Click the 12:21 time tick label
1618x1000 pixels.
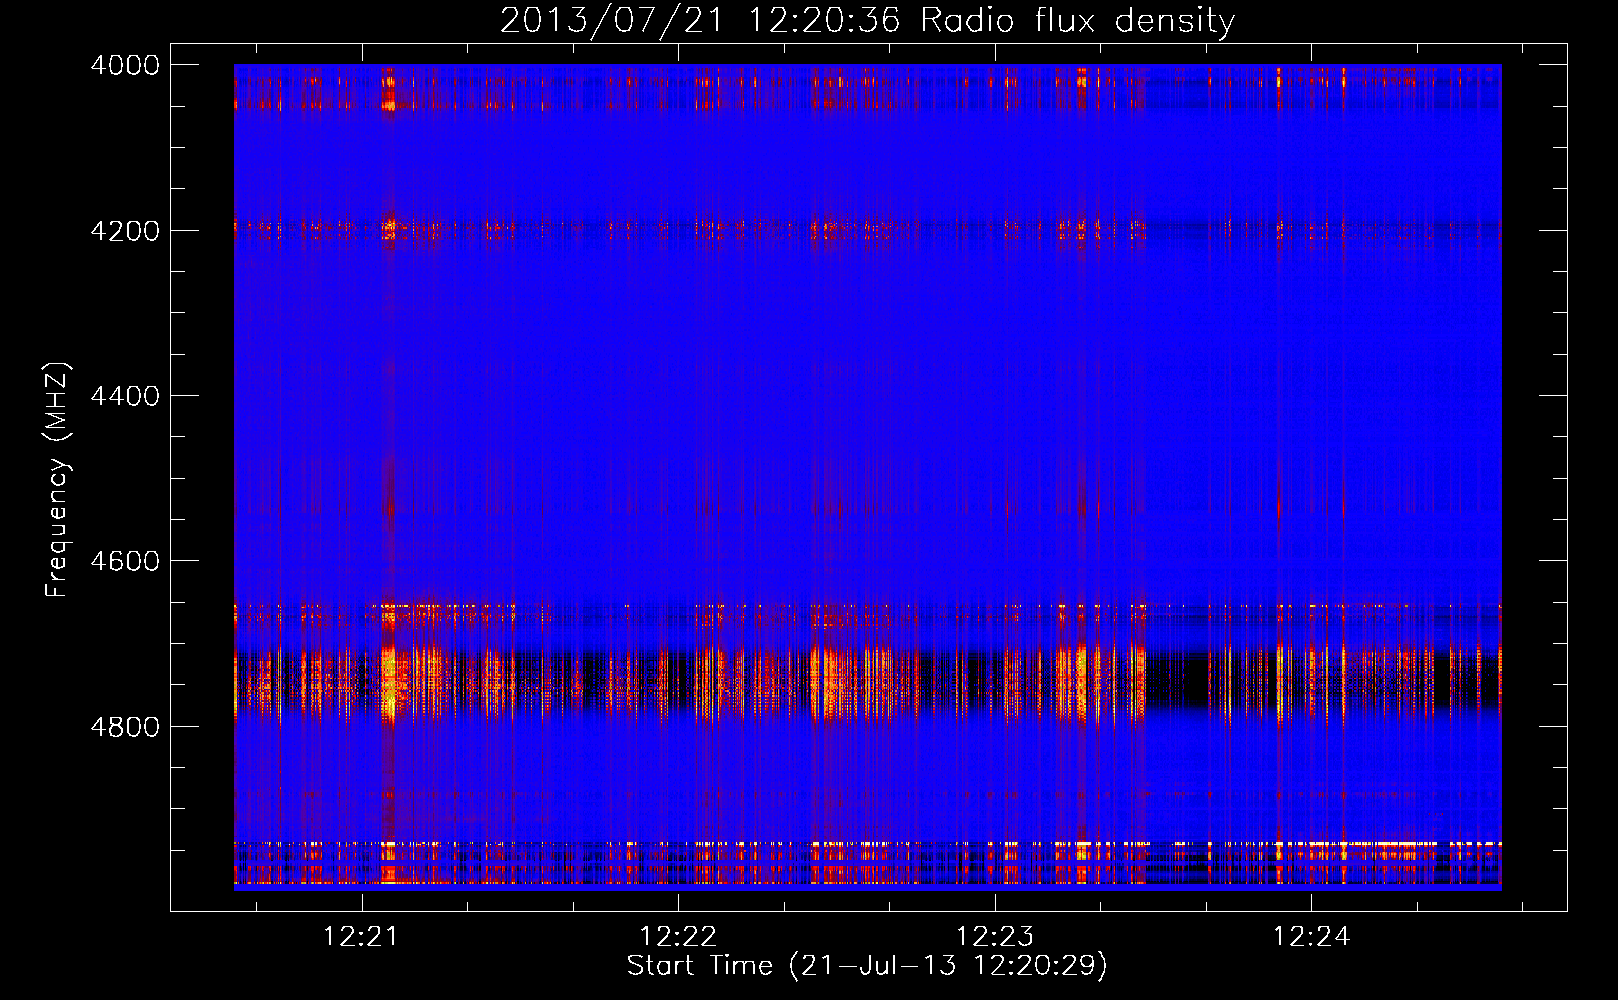[361, 937]
